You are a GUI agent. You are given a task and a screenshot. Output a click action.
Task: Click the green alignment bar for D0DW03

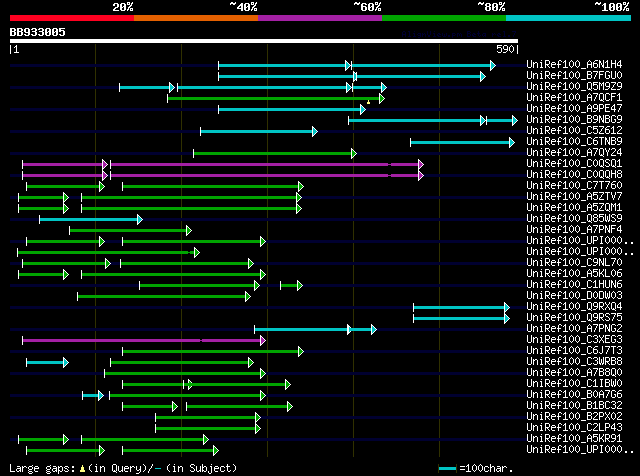(x=164, y=297)
